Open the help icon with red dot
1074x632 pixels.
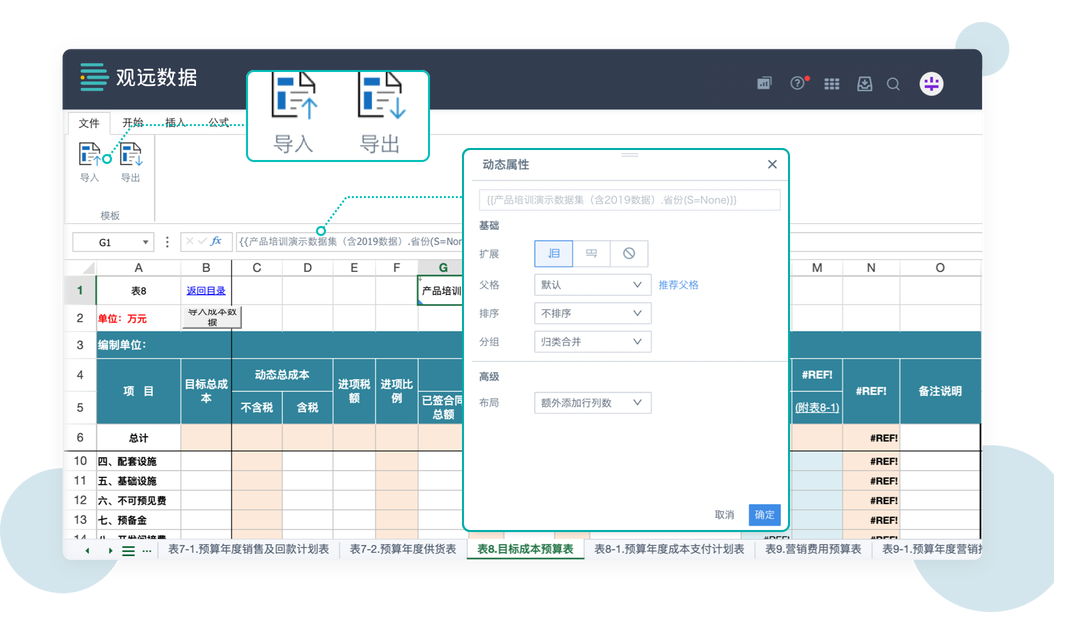tap(797, 84)
